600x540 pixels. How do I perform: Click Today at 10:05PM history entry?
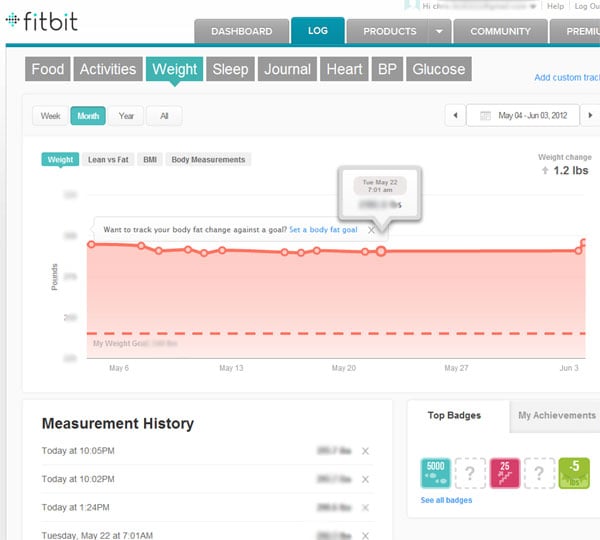(x=78, y=451)
